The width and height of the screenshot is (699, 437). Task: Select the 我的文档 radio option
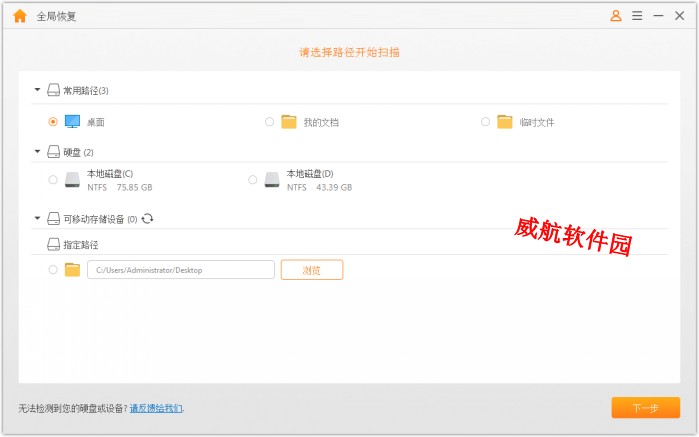269,122
